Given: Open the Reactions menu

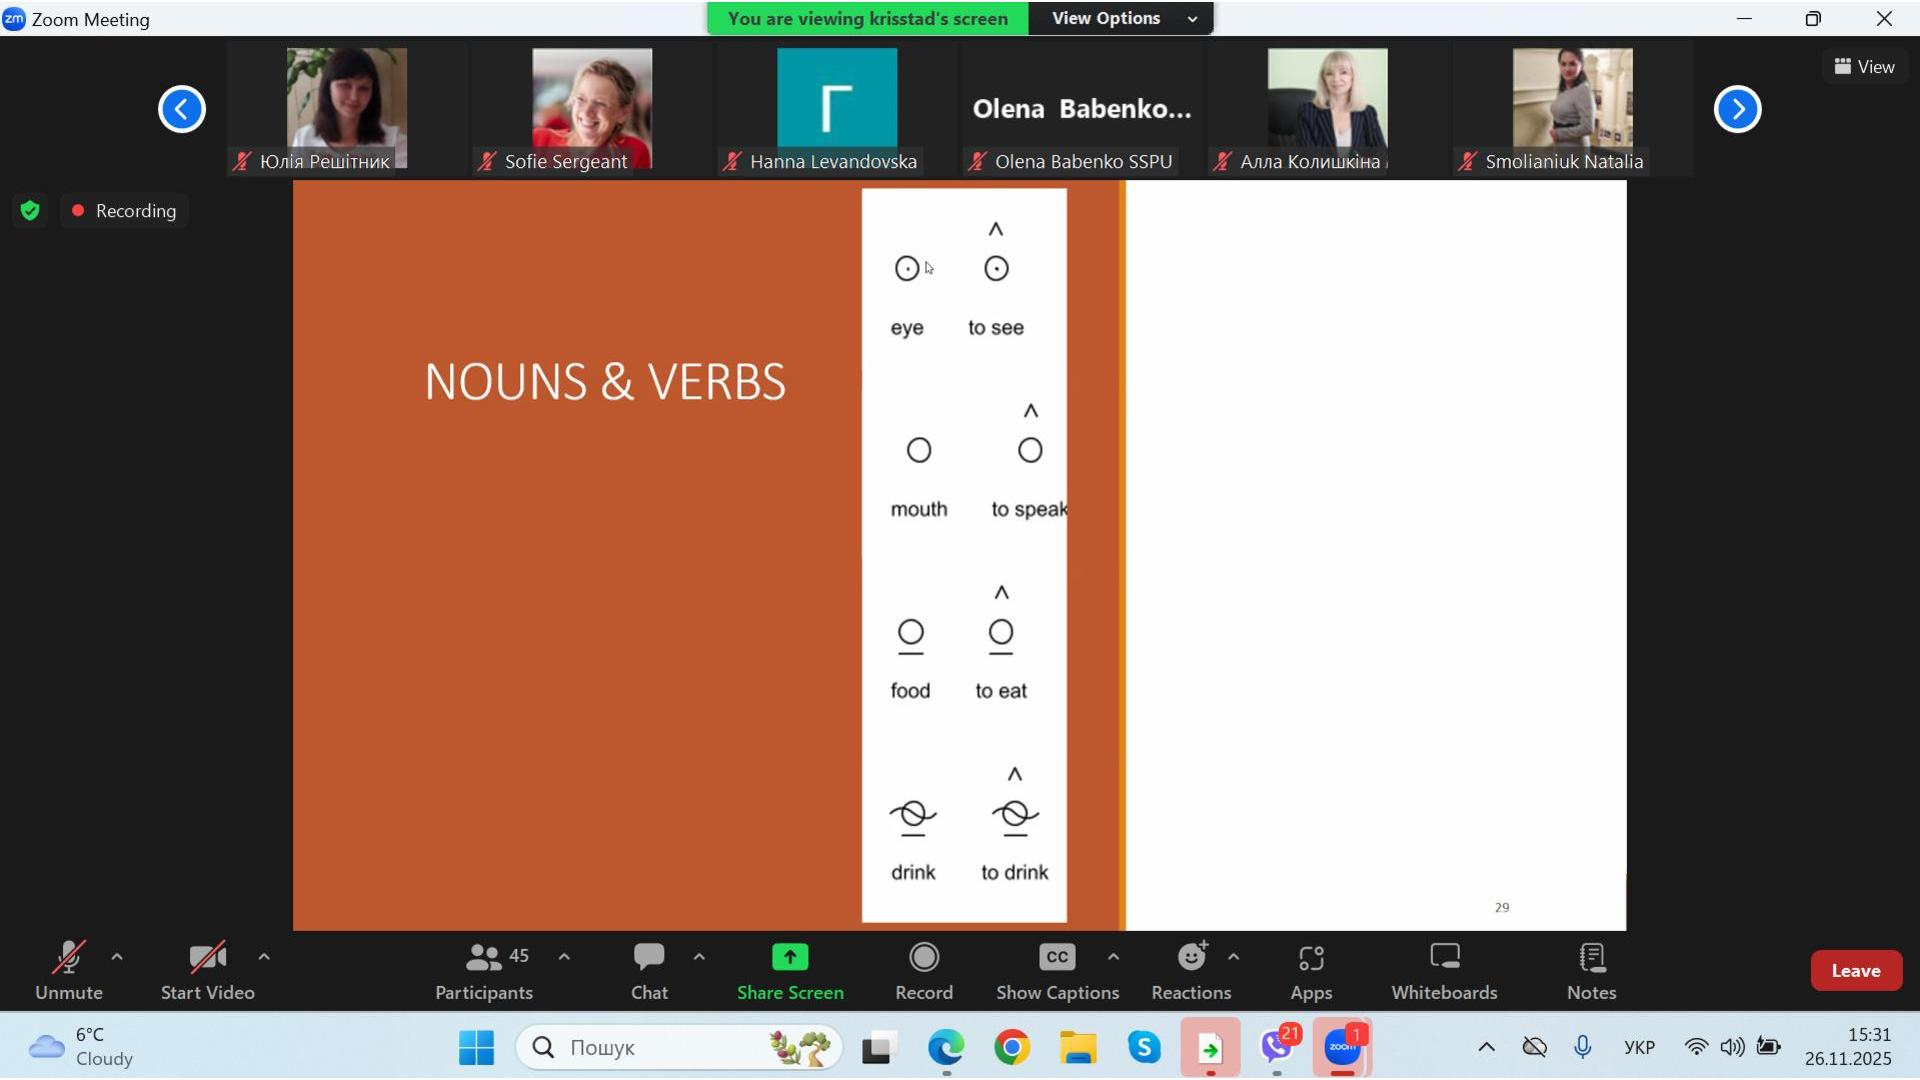Looking at the screenshot, I should click(x=1190, y=971).
